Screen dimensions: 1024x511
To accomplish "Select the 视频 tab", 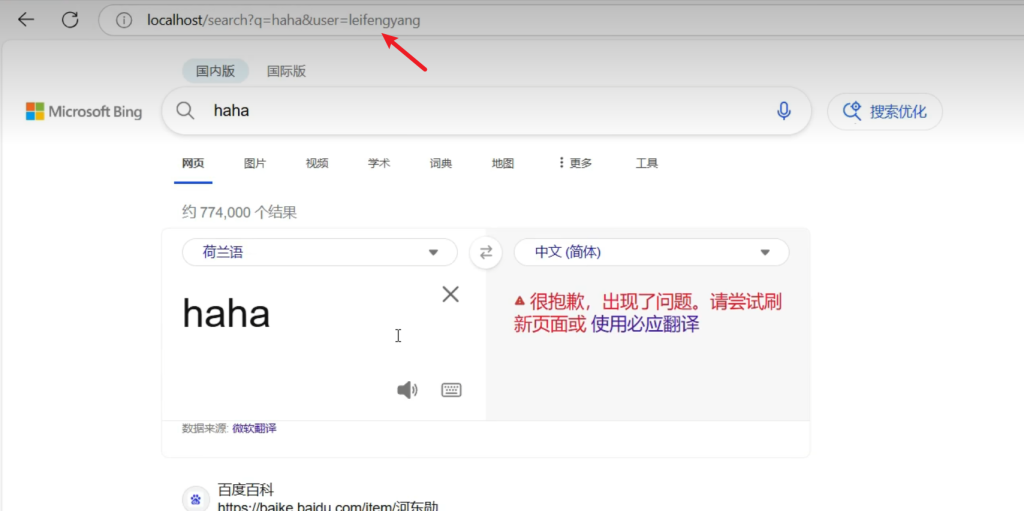I will click(x=317, y=163).
